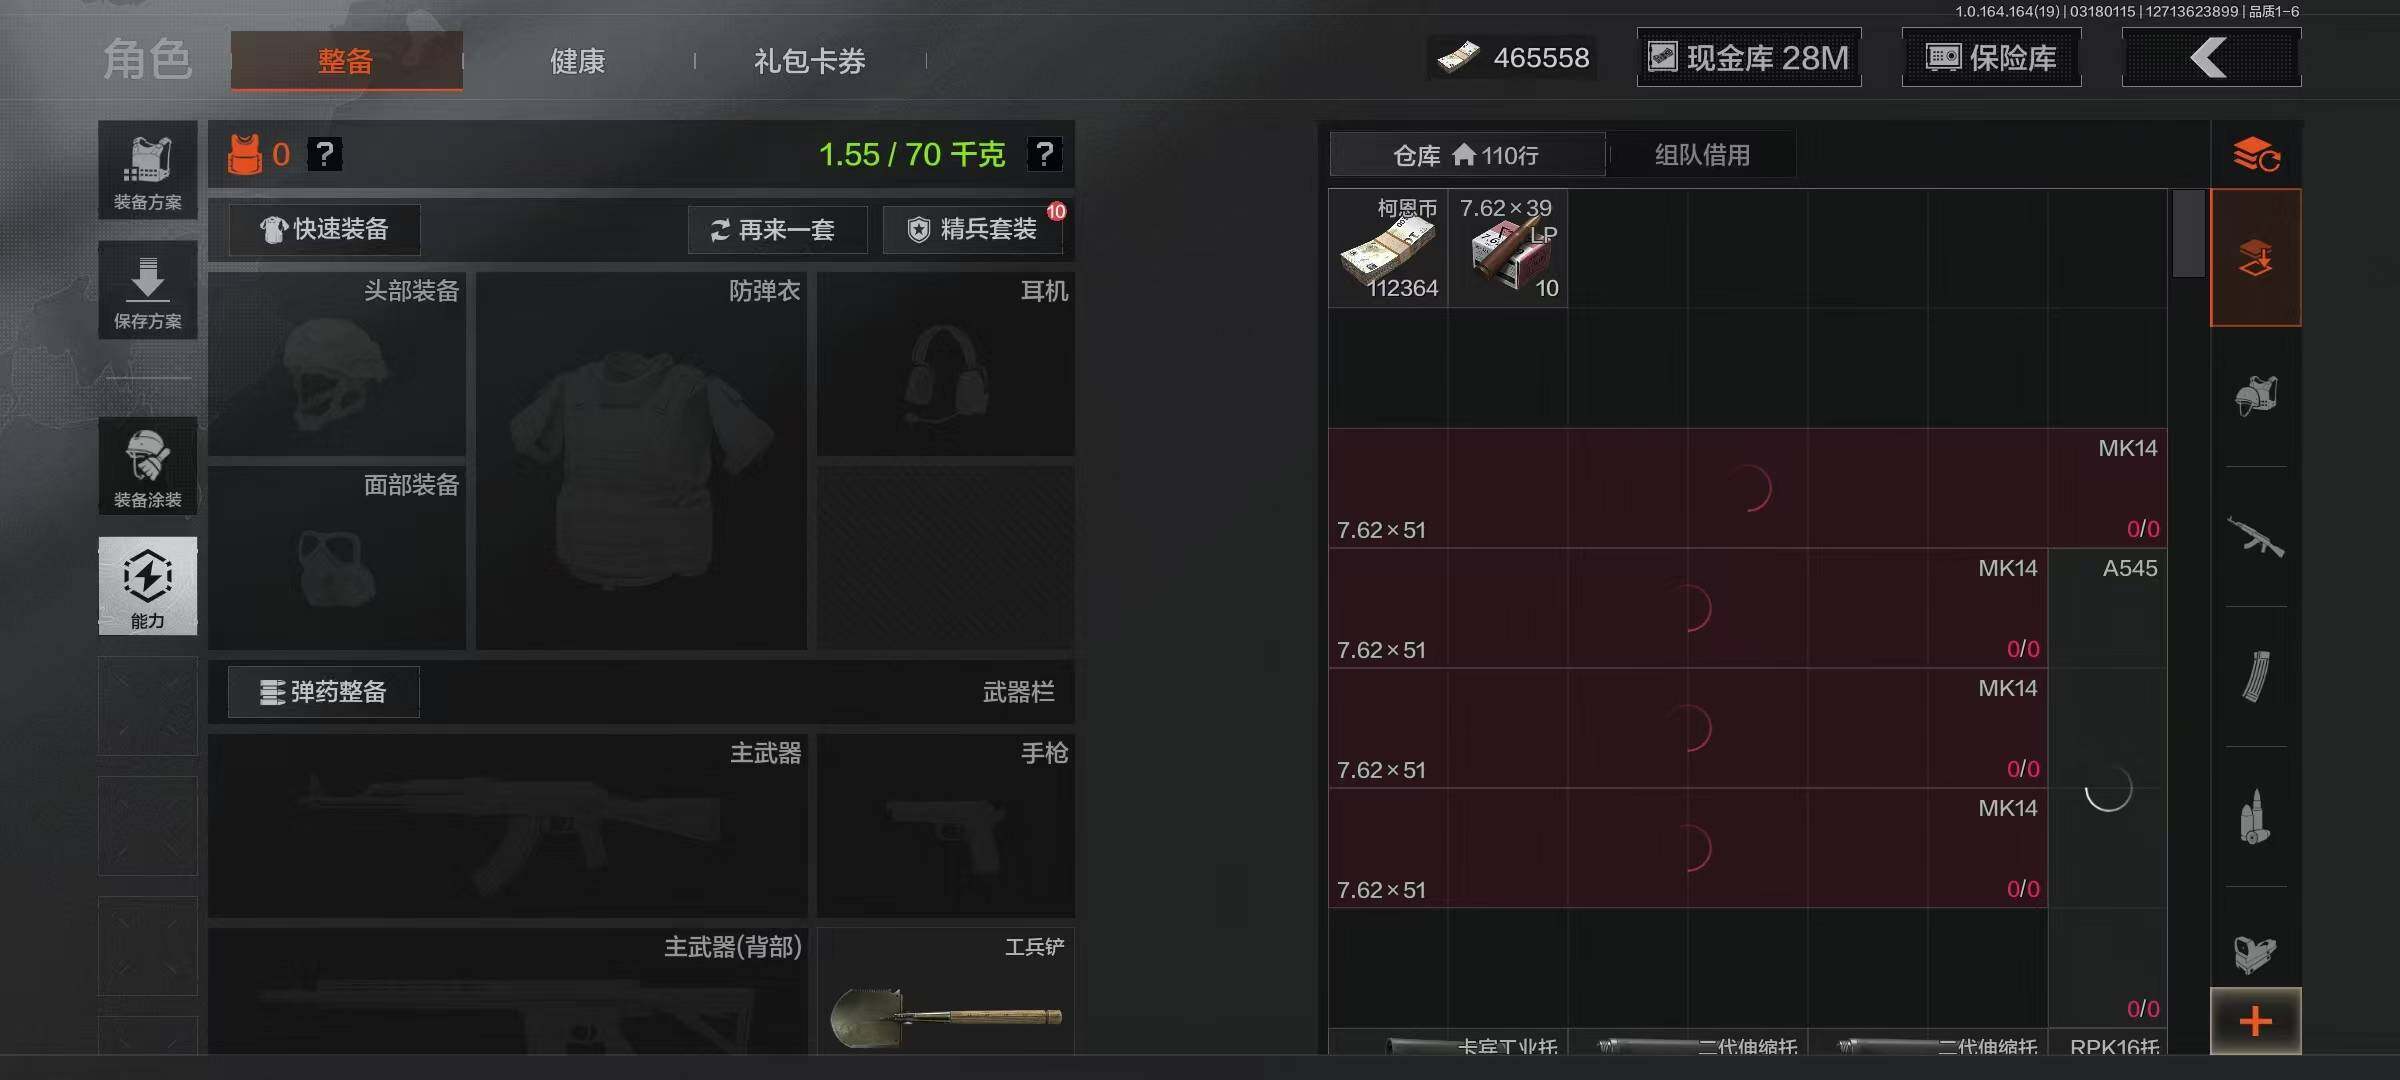
Task: Switch to the 健康 tab
Action: 578,61
